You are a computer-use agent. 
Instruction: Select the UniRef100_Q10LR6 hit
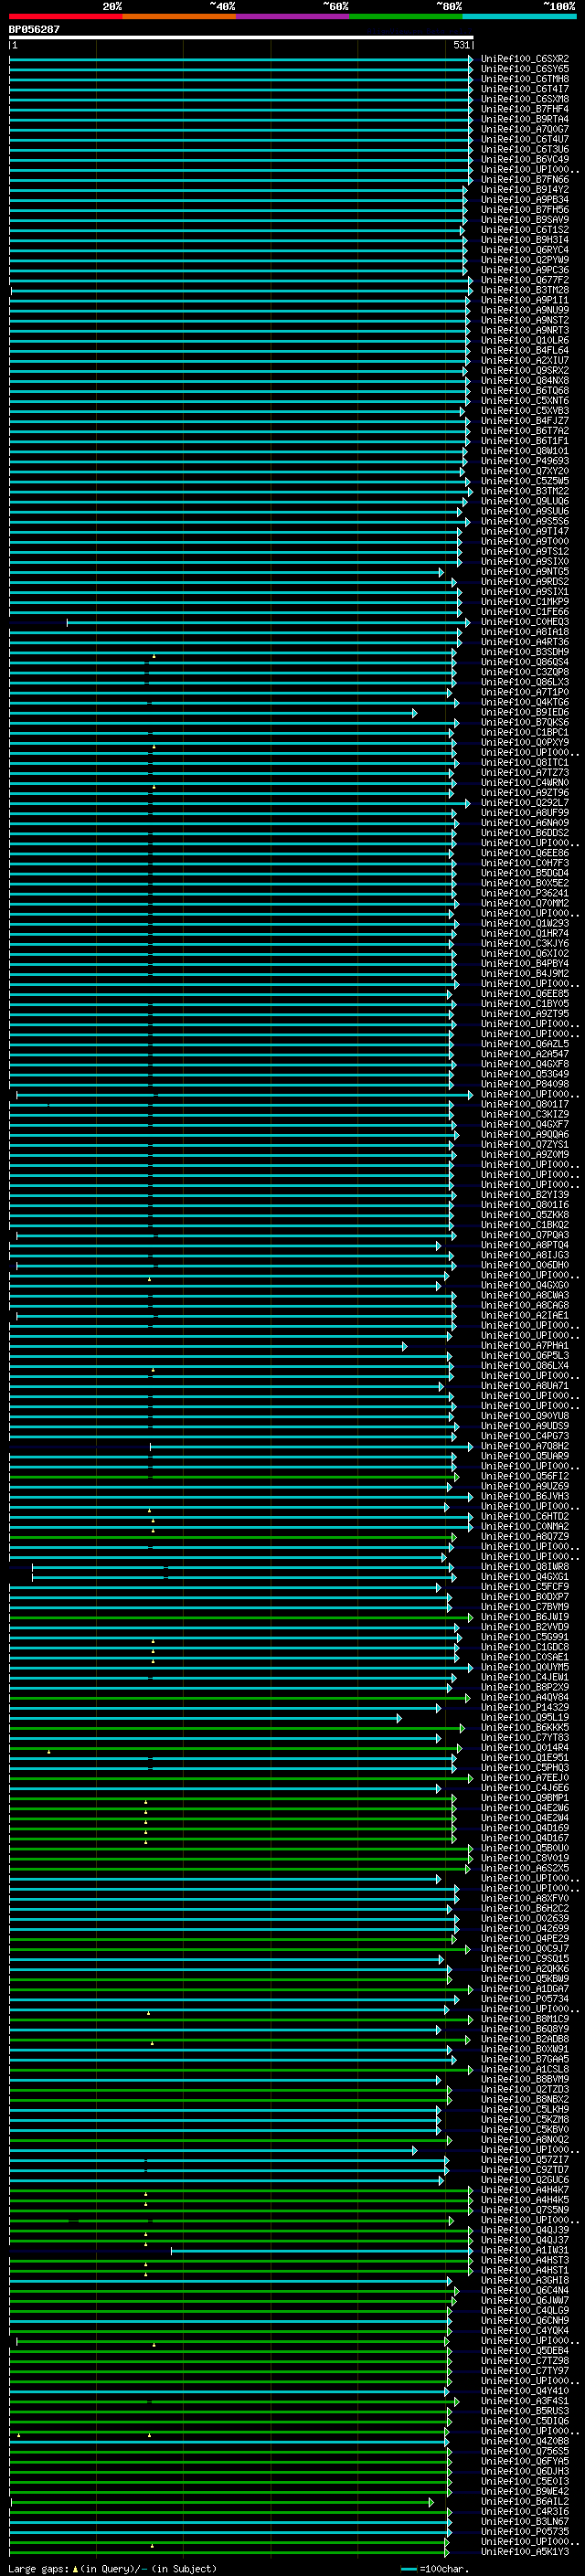(525, 340)
